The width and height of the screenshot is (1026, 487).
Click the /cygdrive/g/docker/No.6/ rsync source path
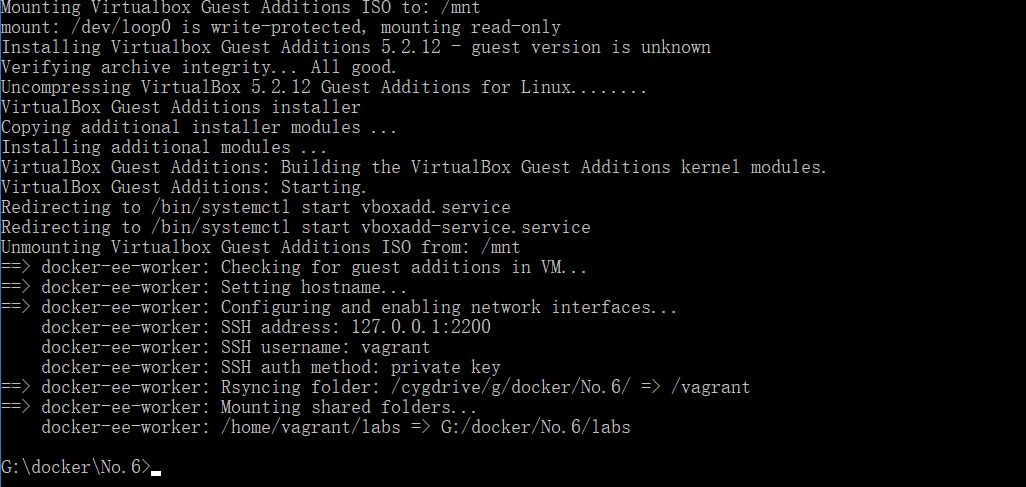click(510, 387)
